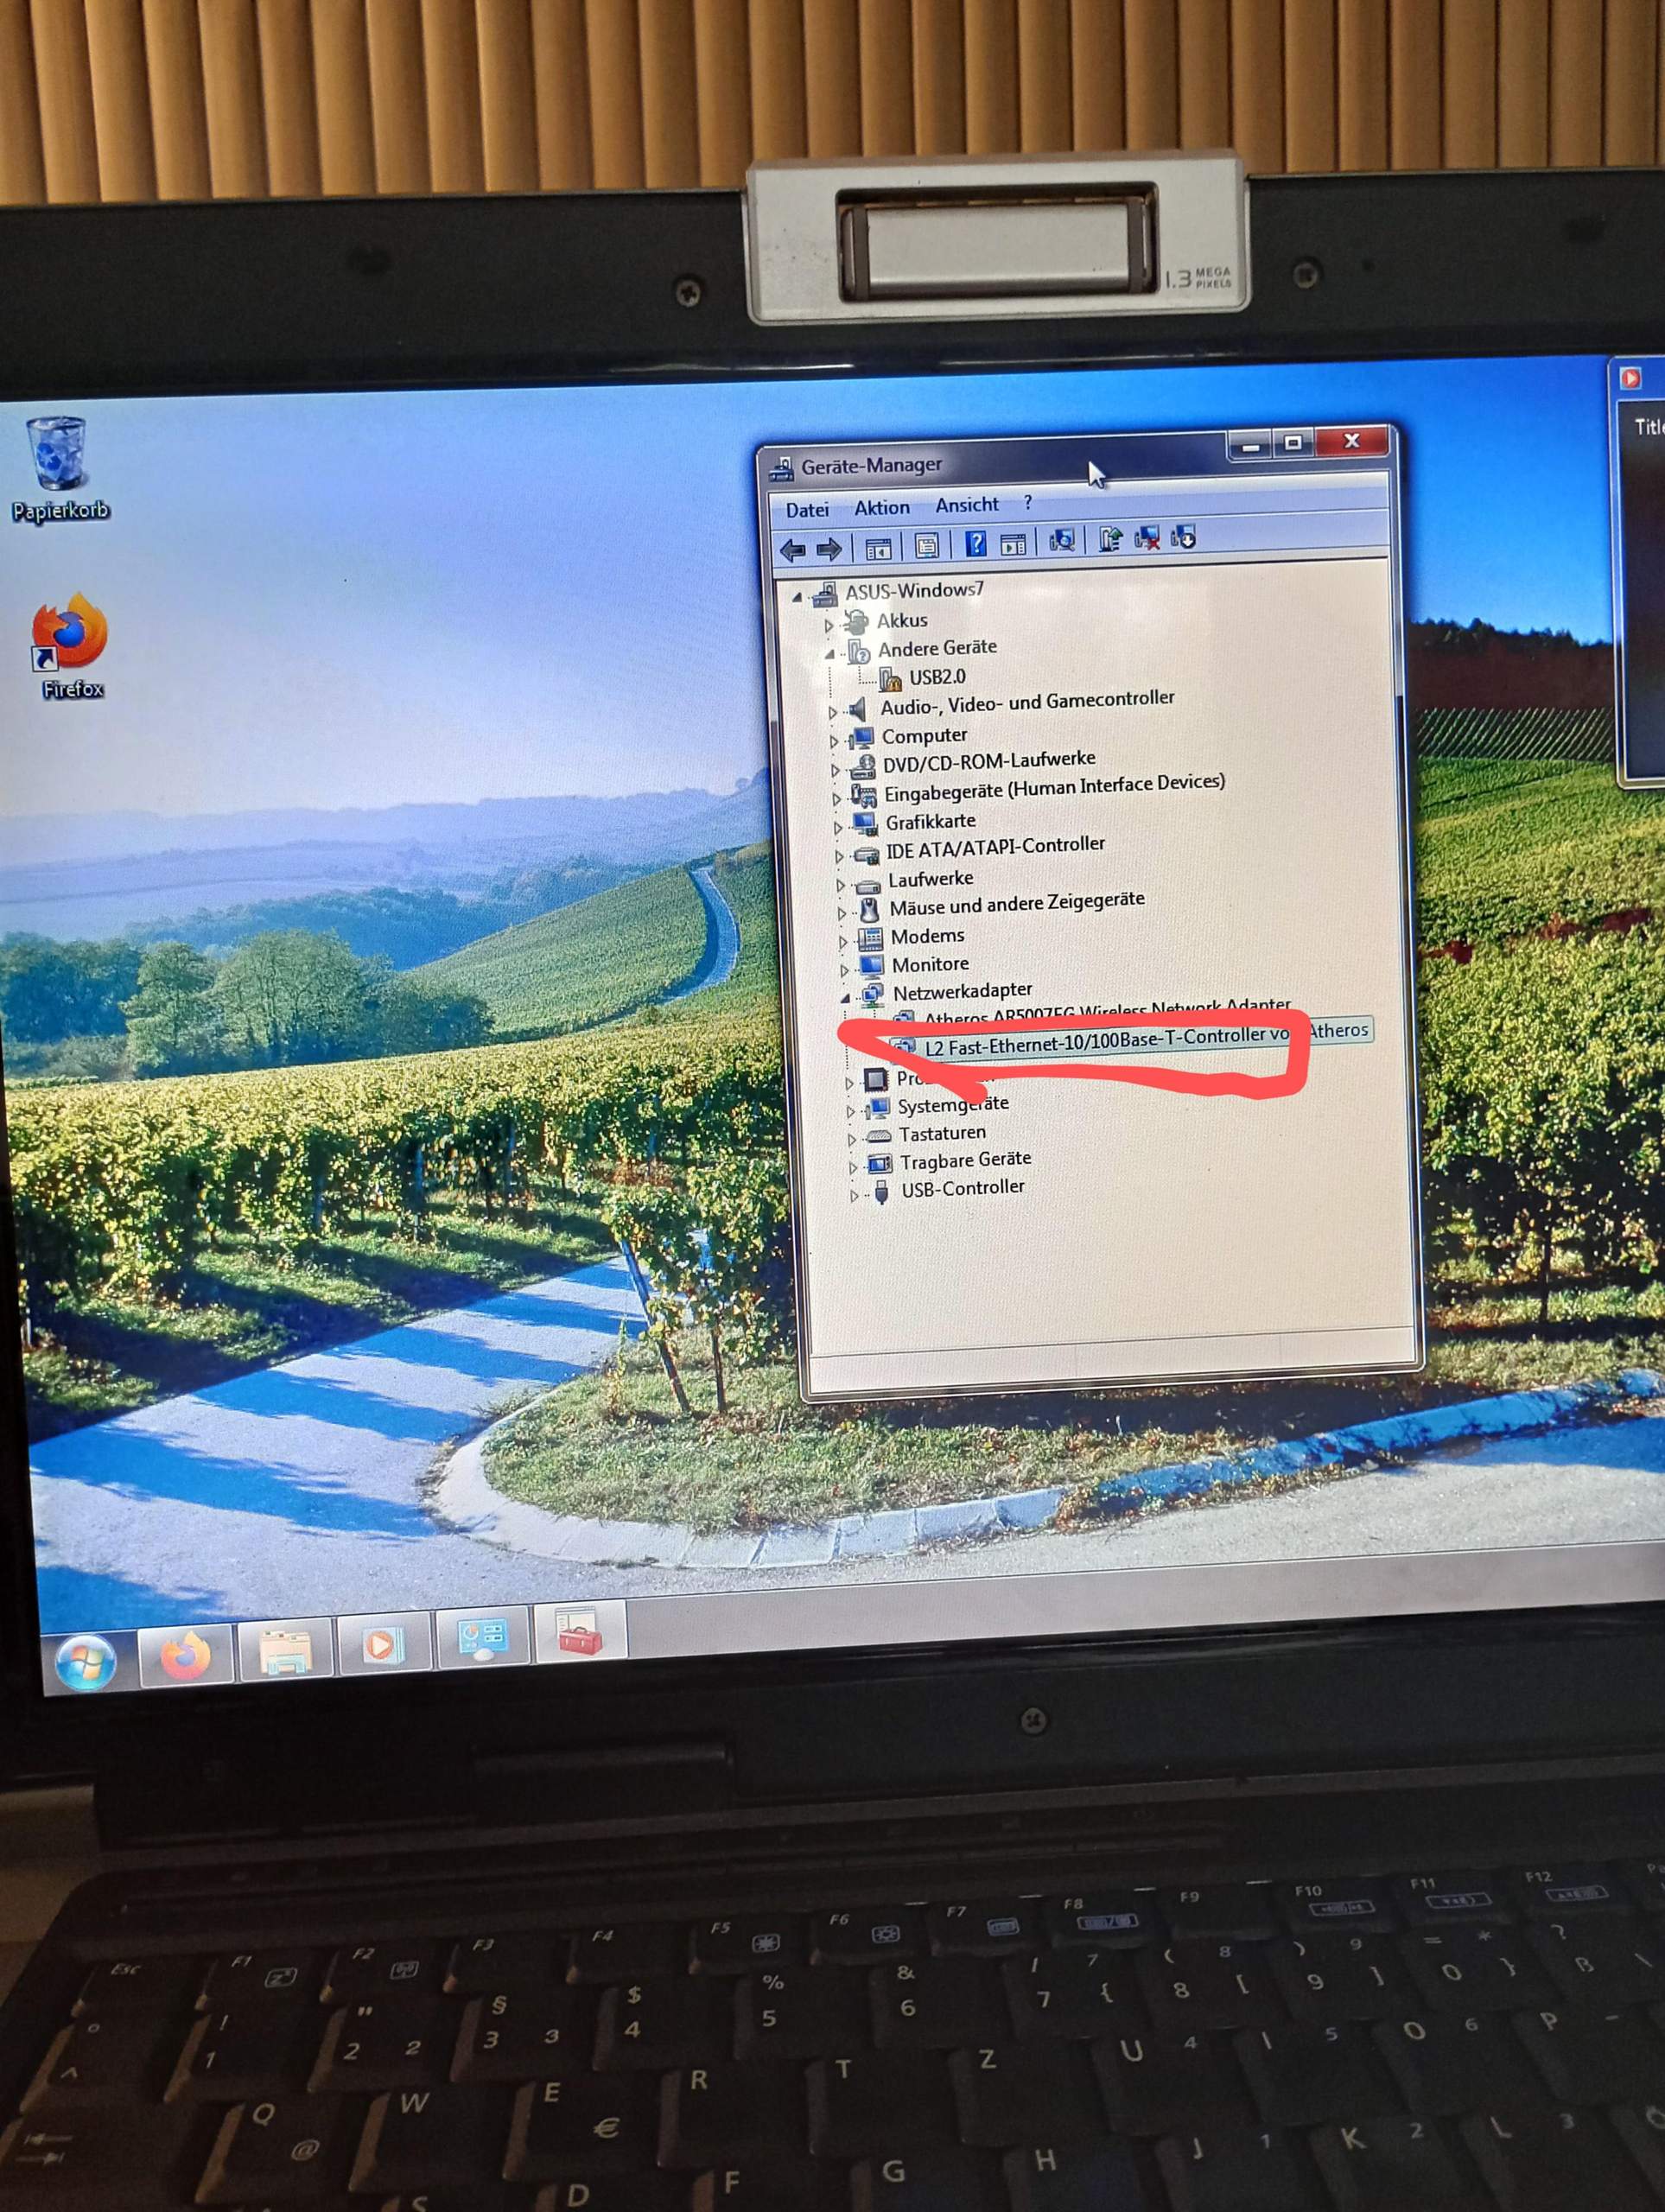The width and height of the screenshot is (1665, 2212).
Task: Click the uninstall device toolbar icon
Action: (1147, 539)
